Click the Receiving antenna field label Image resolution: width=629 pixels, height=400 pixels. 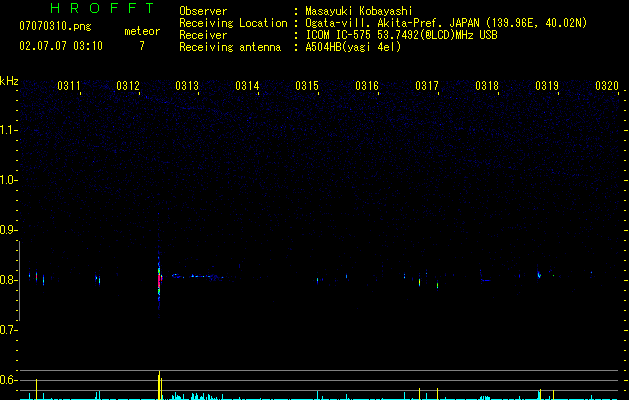point(230,47)
